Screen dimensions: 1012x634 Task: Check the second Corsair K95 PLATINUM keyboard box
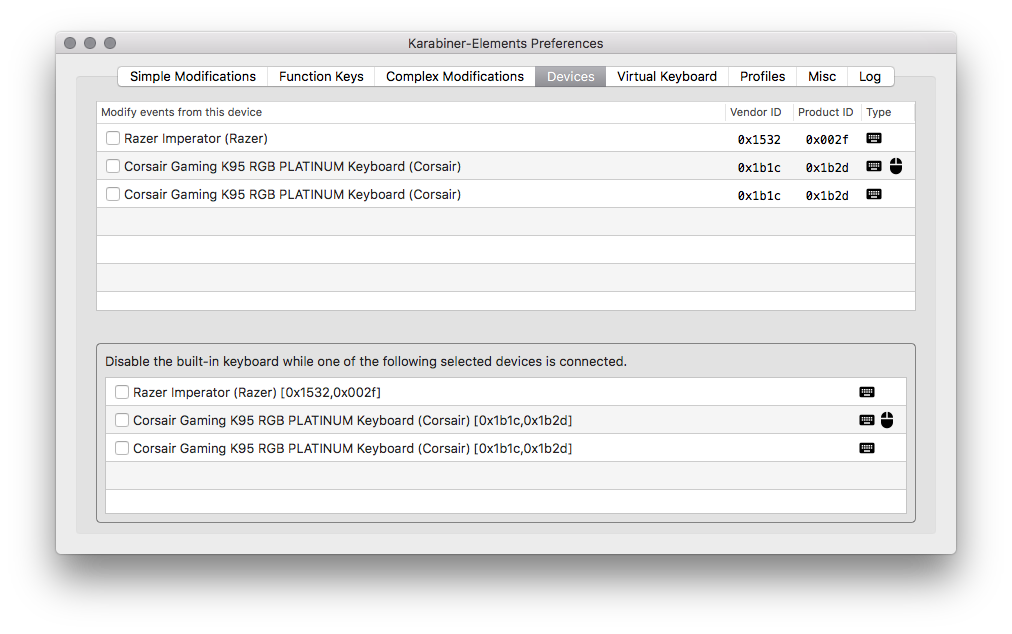tap(113, 194)
